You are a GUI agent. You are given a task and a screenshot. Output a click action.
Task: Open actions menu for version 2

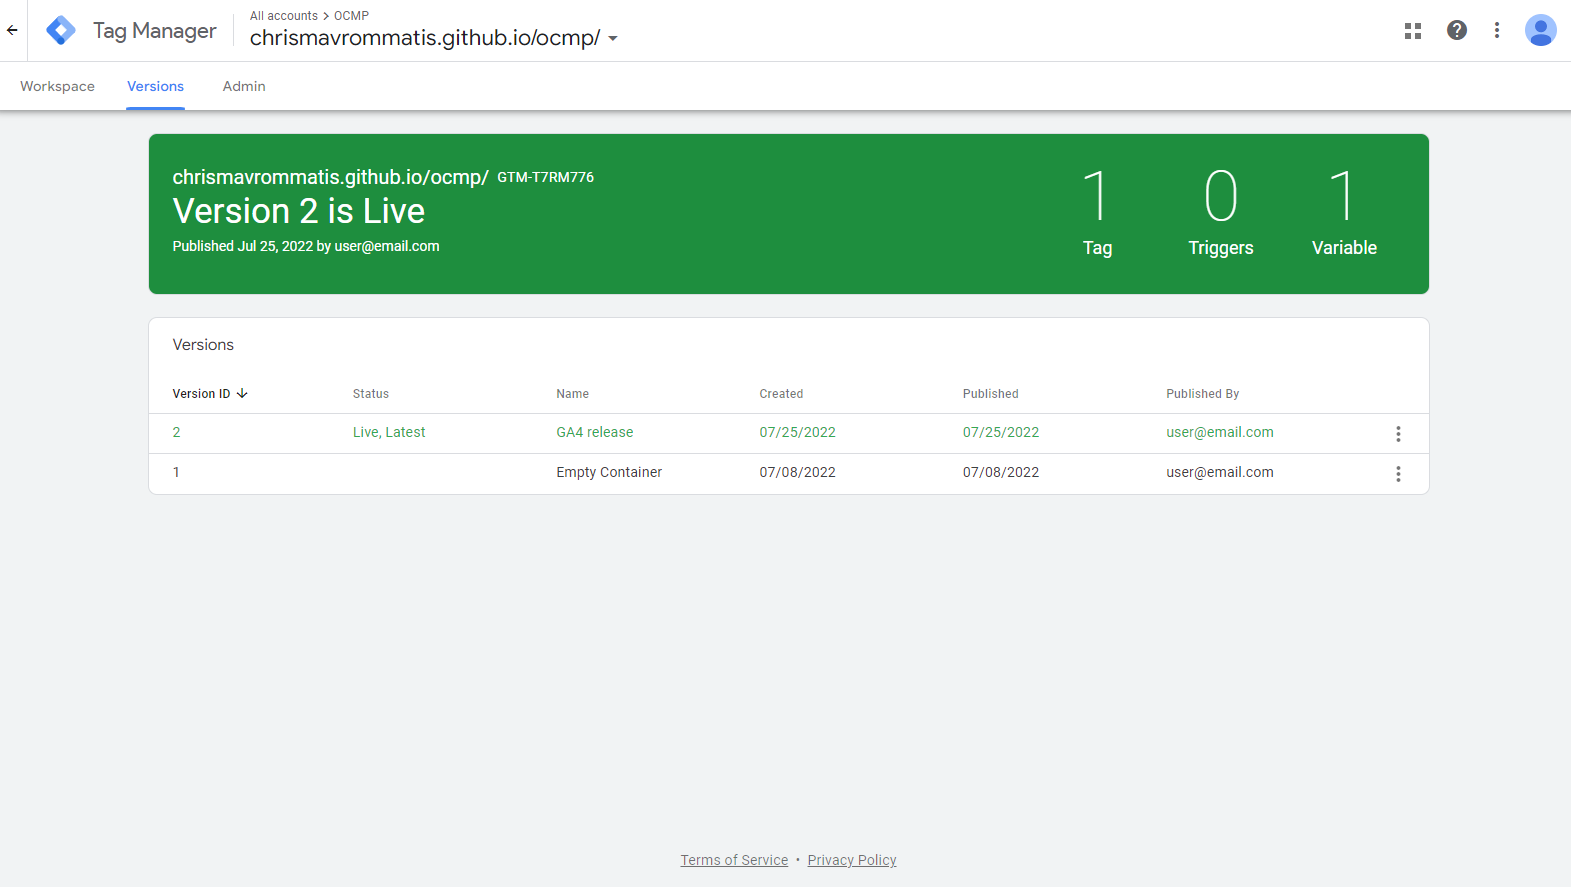pos(1398,433)
